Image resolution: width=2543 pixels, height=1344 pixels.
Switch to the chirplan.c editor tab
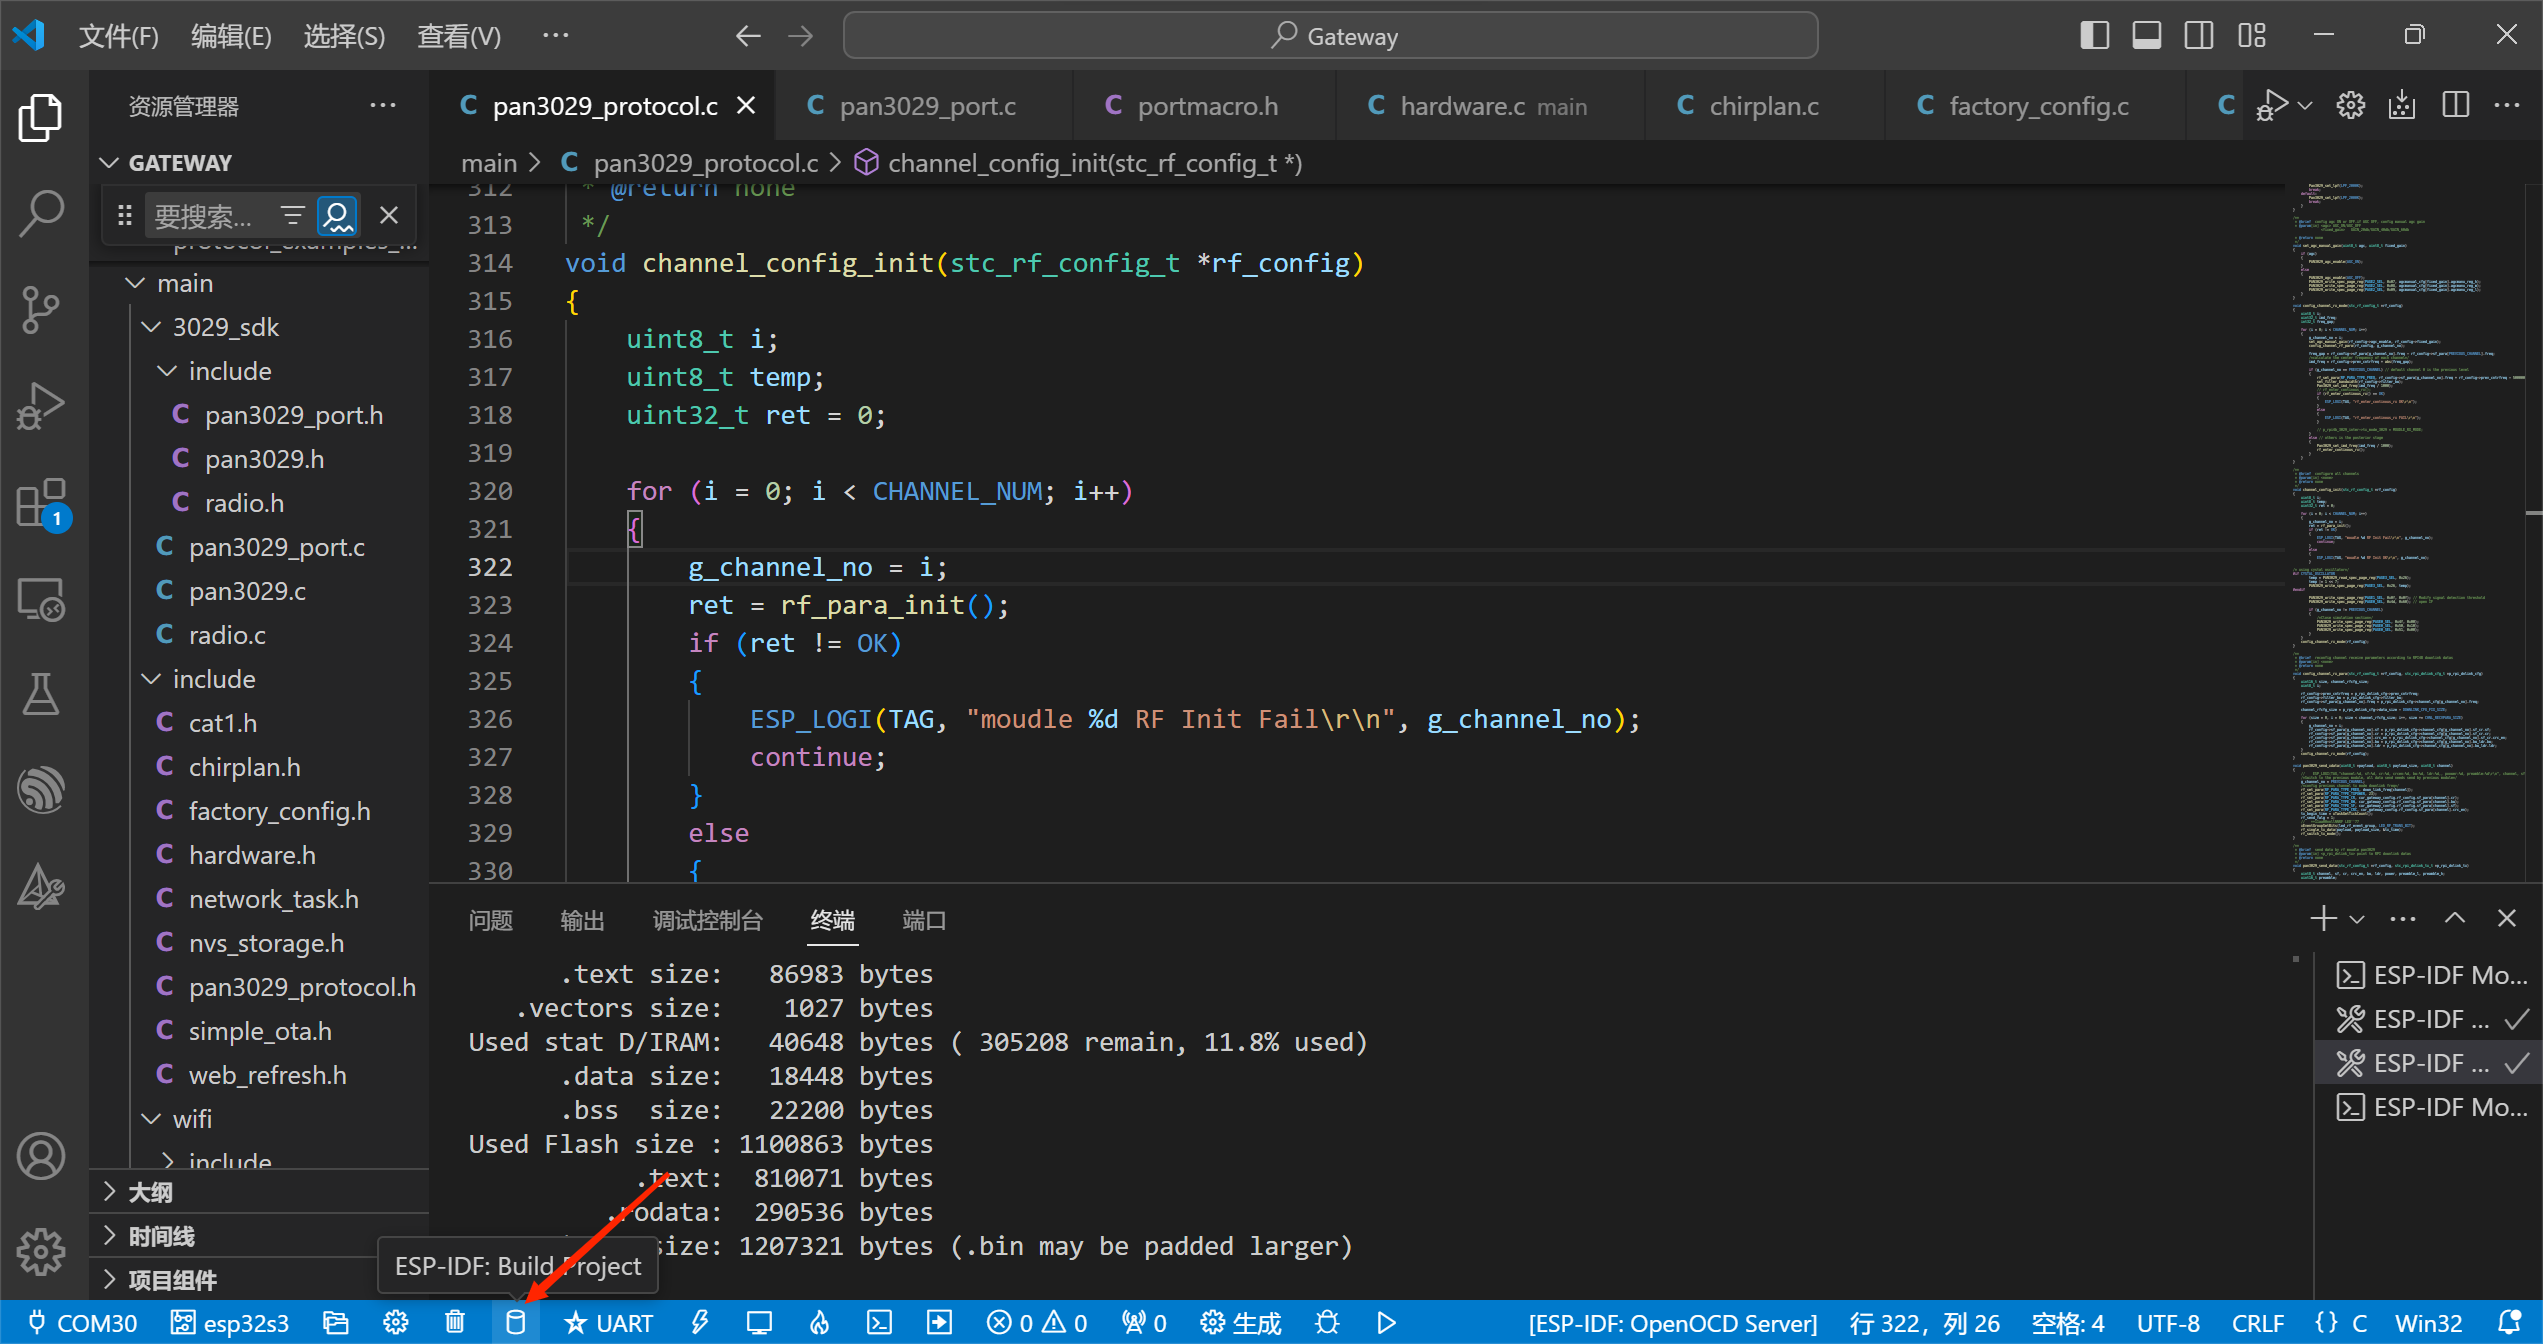pyautogui.click(x=1763, y=106)
